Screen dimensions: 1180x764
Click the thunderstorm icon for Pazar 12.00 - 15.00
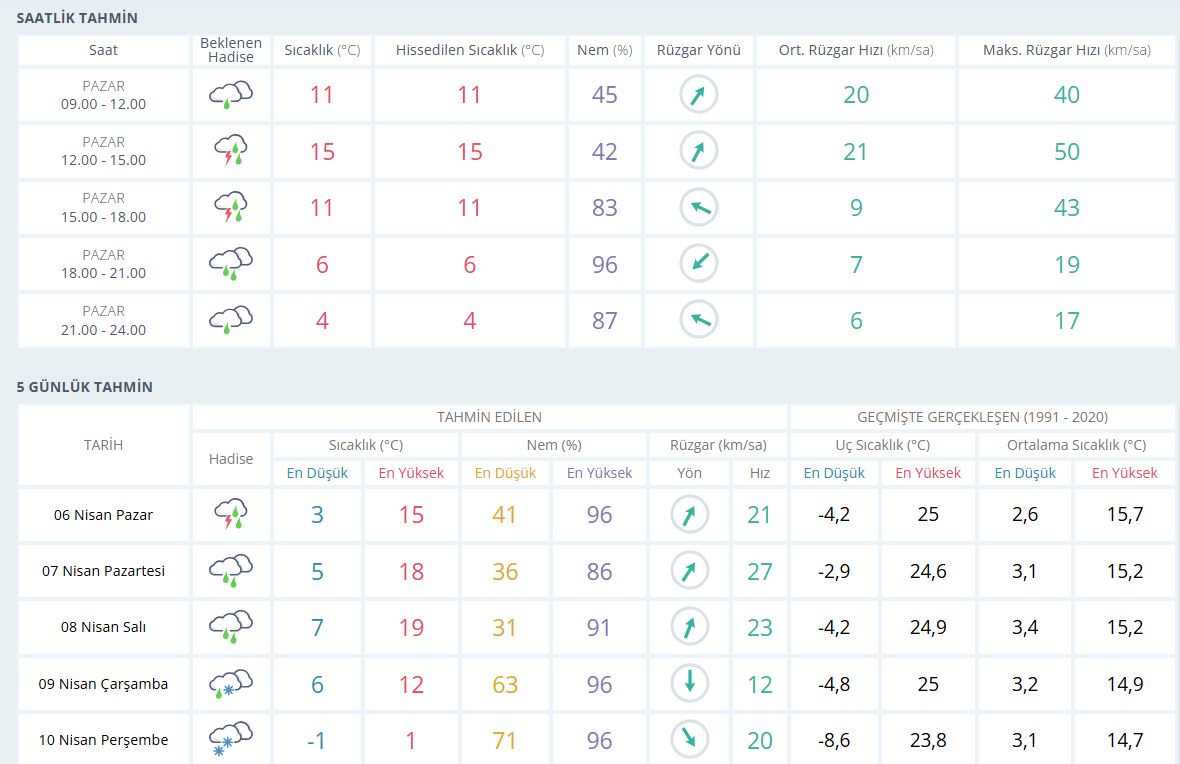click(x=230, y=151)
